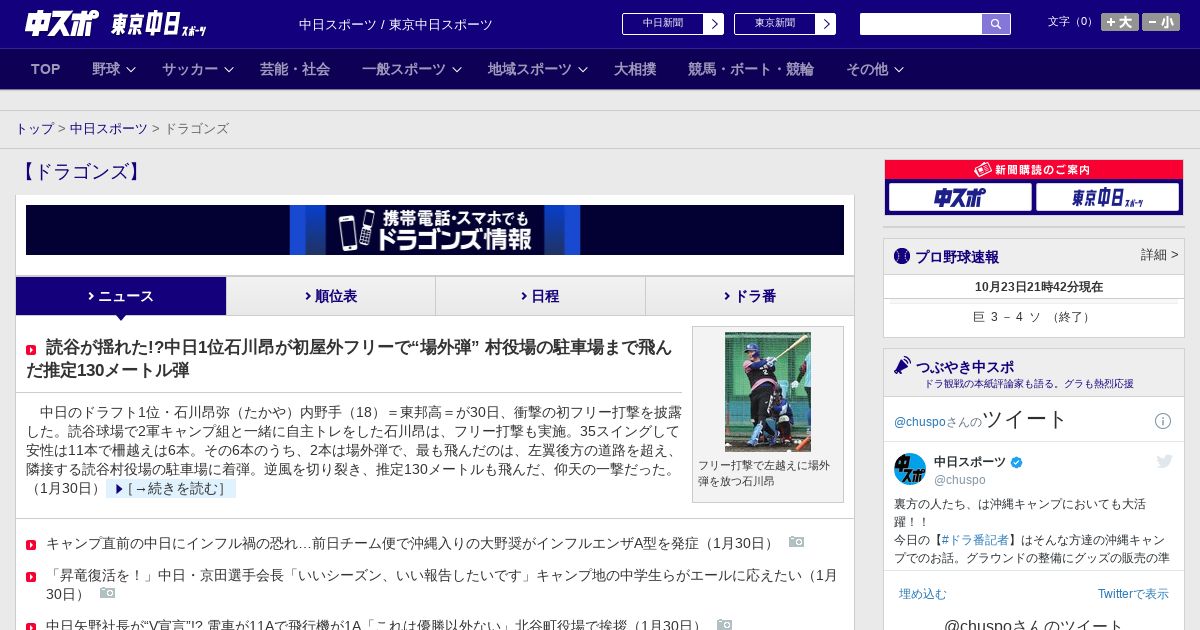Select the ニュース tab

click(121, 296)
